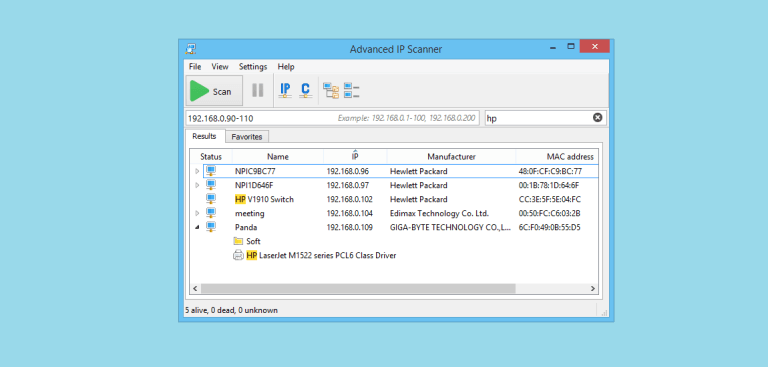Image resolution: width=768 pixels, height=367 pixels.
Task: Select the meeting device name
Action: tap(250, 213)
